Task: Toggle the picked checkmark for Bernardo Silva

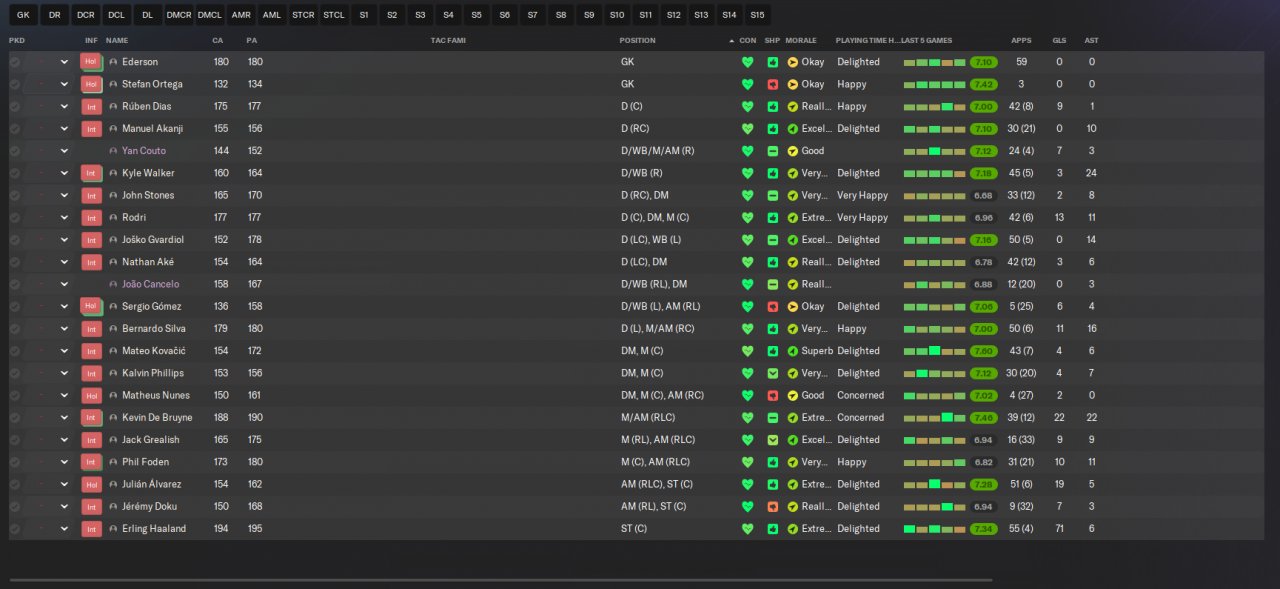Action: tap(15, 329)
